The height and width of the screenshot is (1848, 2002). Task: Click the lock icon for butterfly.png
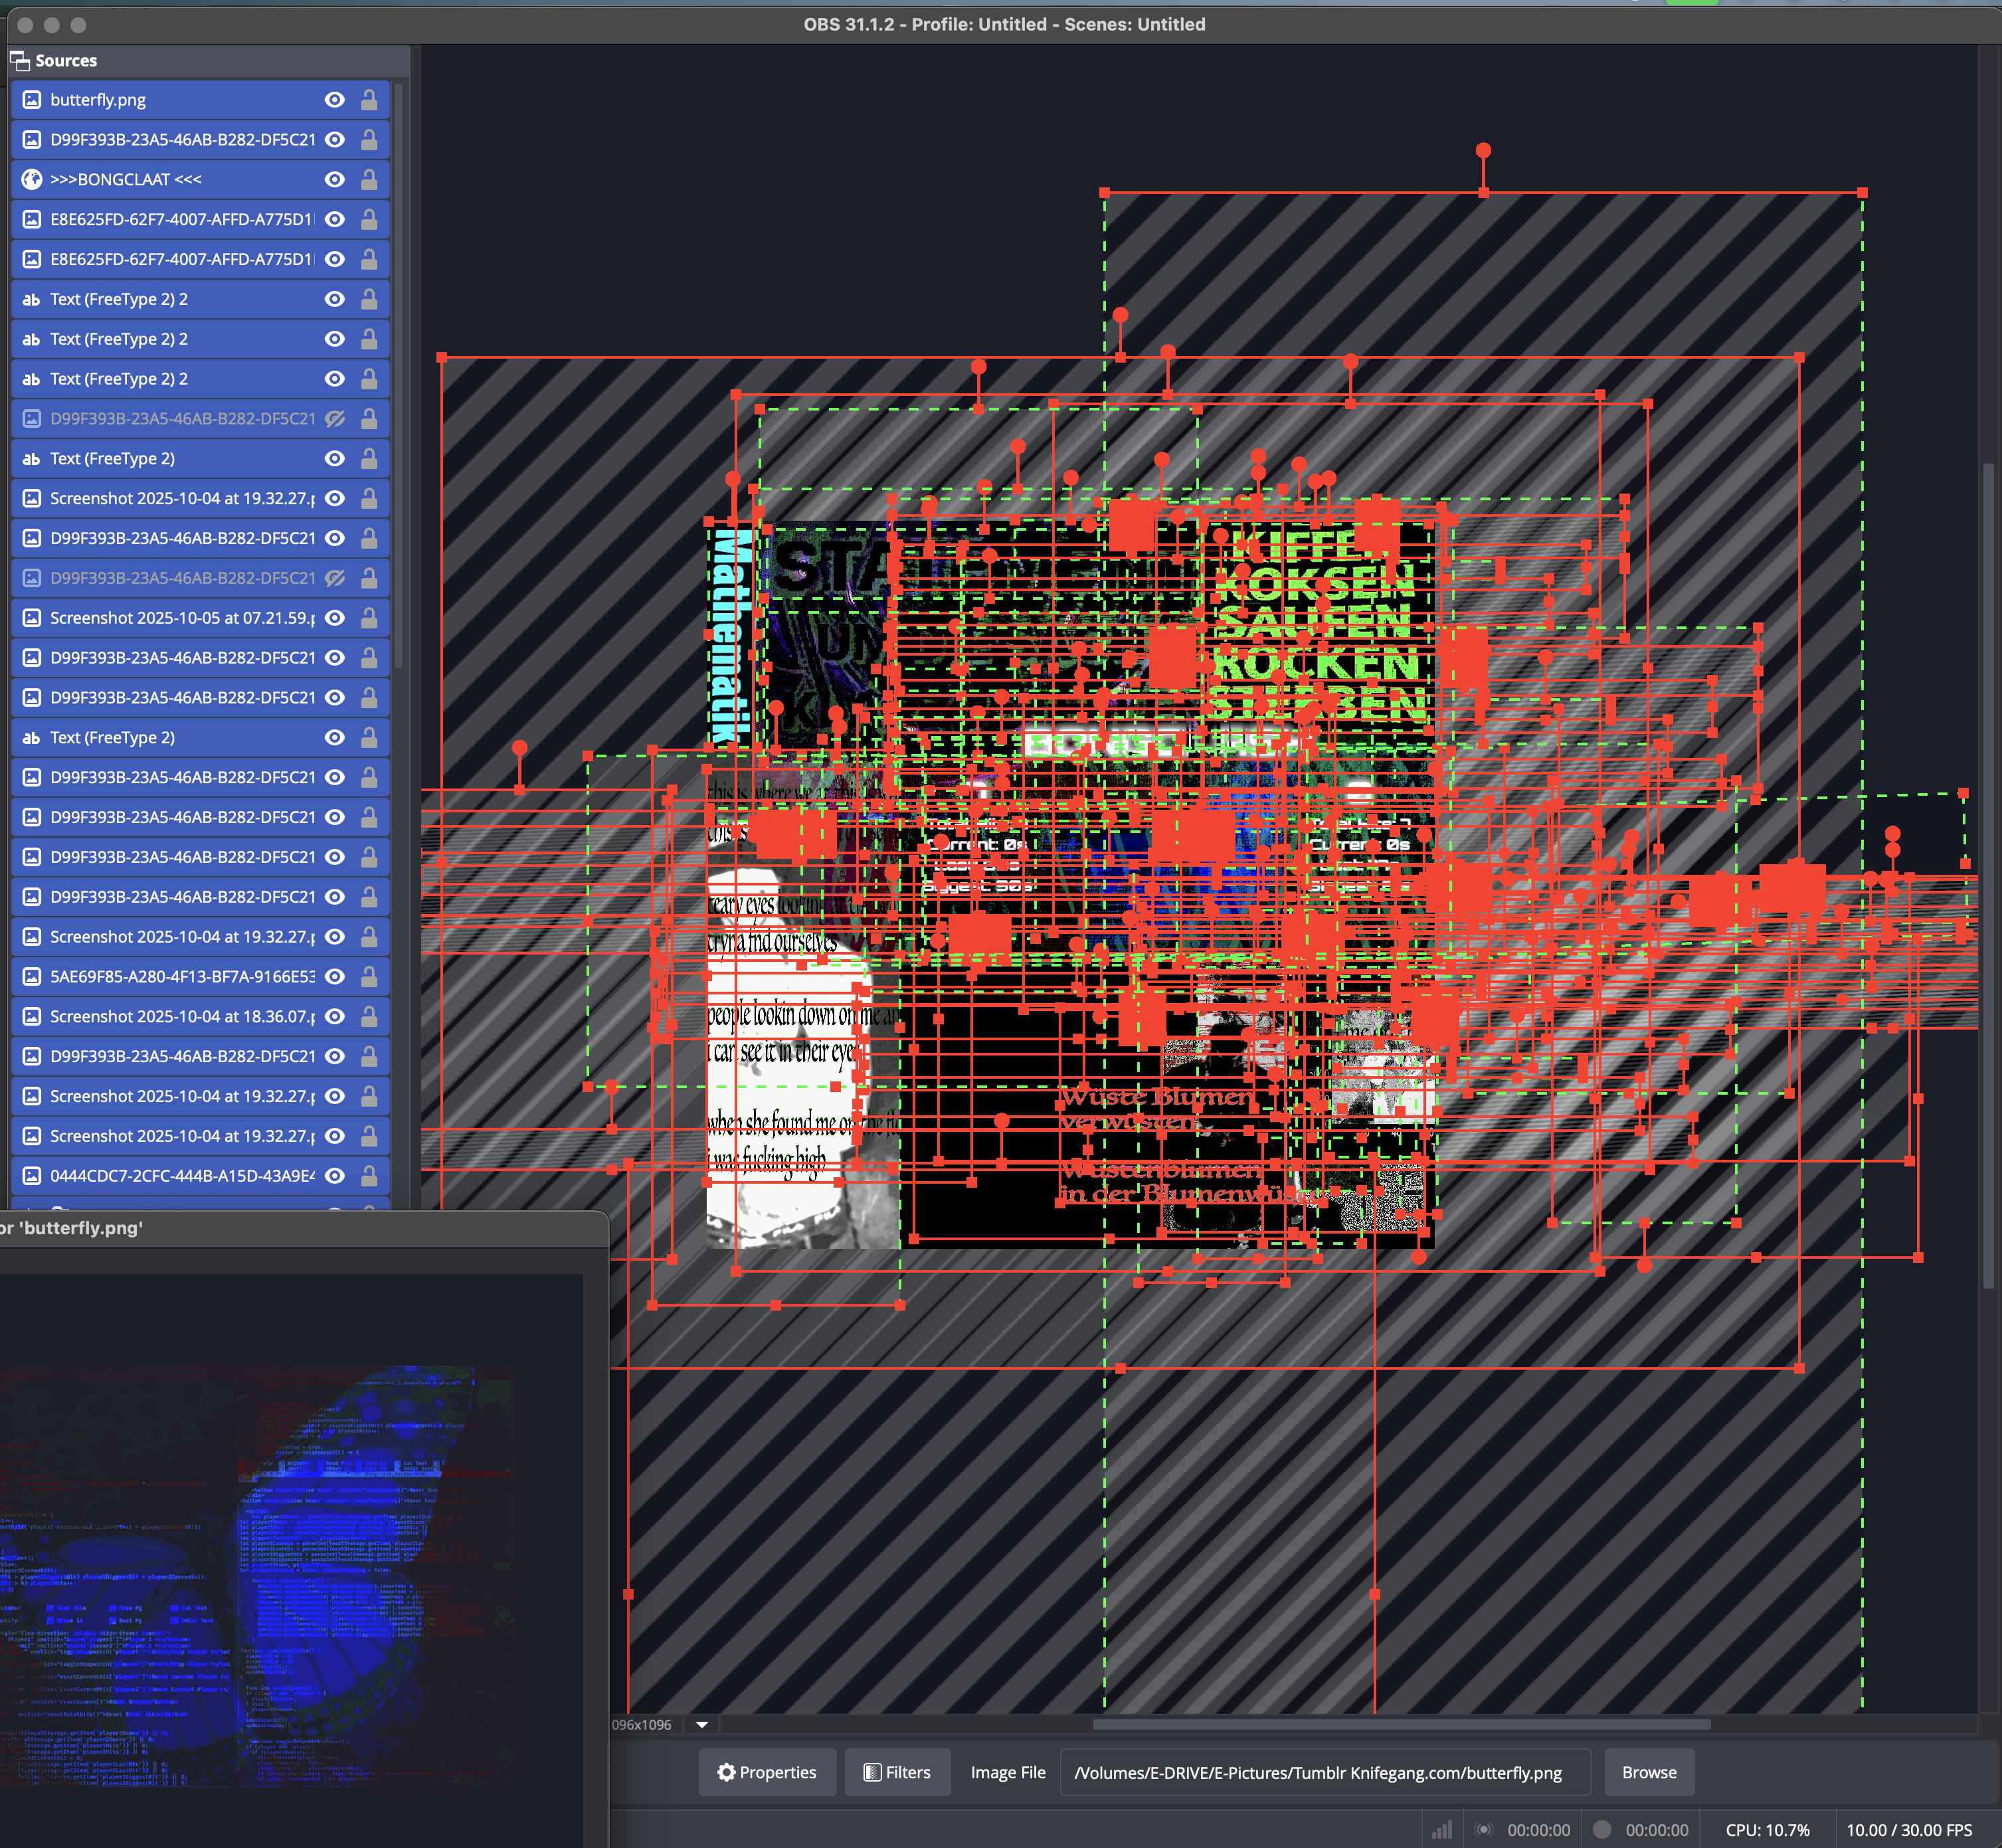click(x=369, y=100)
